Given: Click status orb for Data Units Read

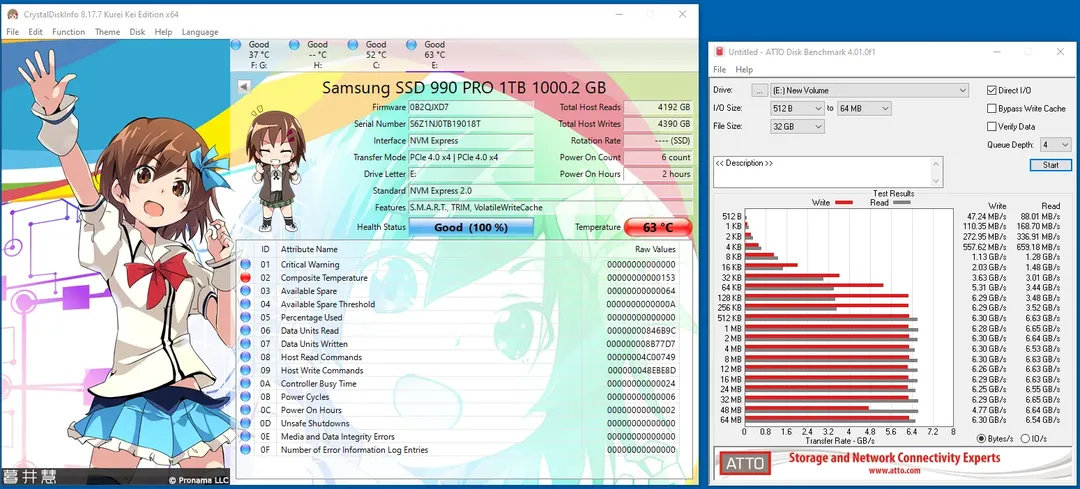Looking at the screenshot, I should [x=246, y=331].
